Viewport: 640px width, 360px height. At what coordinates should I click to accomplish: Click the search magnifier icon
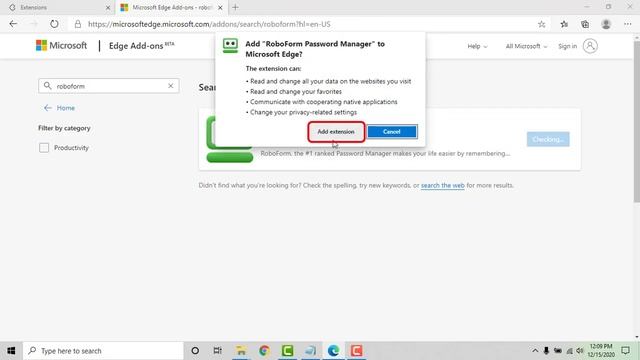47,86
